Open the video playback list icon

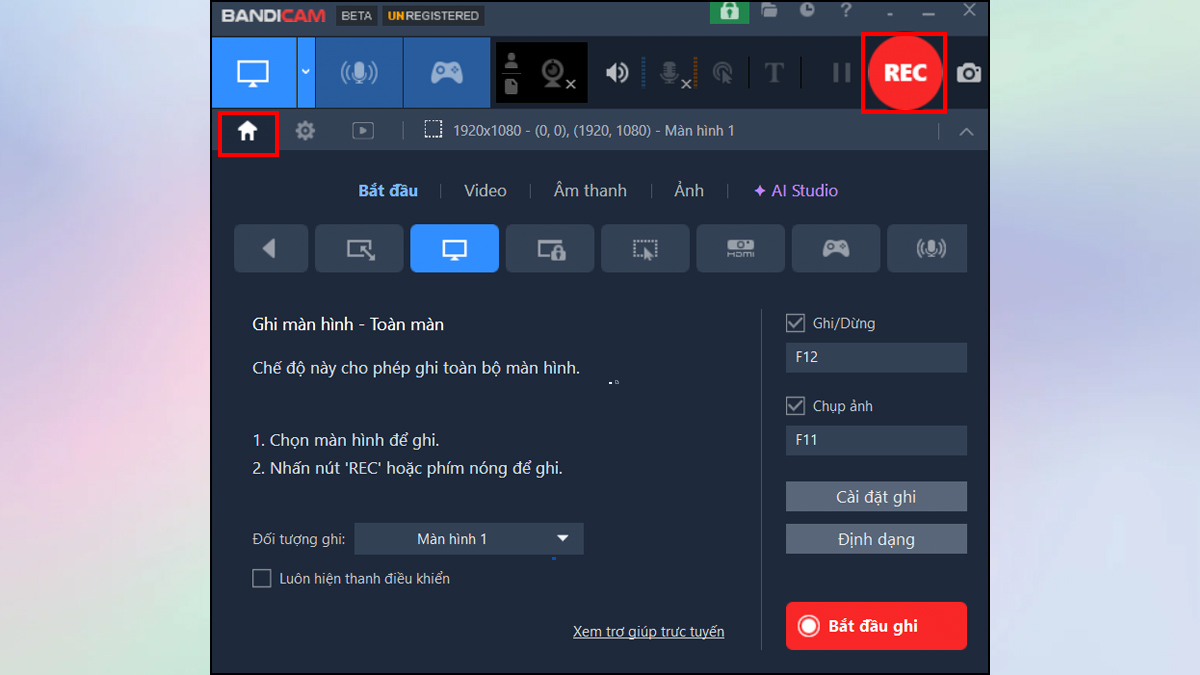363,131
